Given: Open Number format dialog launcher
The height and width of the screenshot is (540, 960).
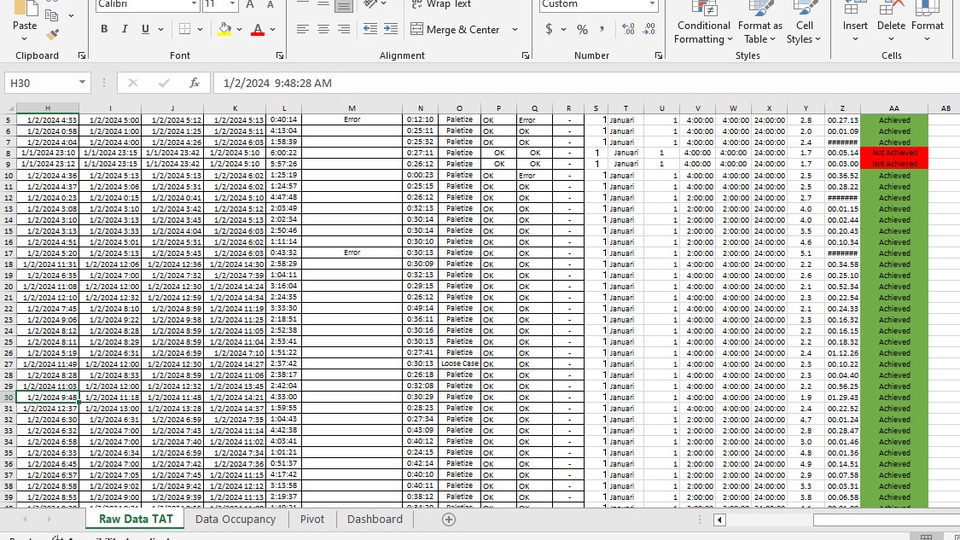Looking at the screenshot, I should [658, 56].
